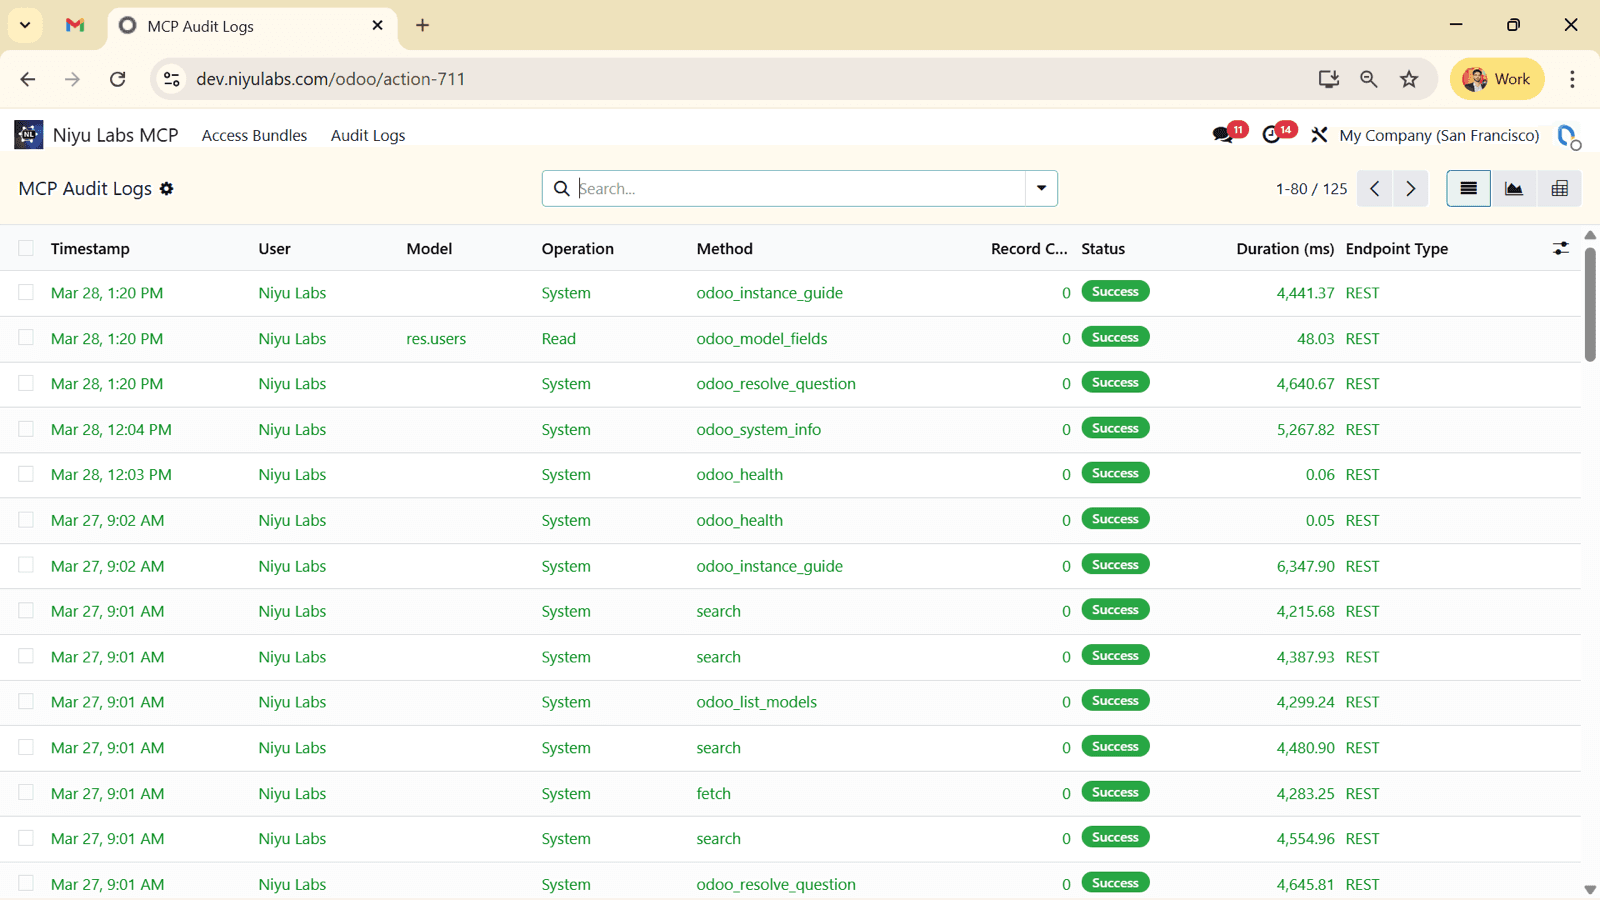Open the Access Bundles menu

[x=254, y=135]
